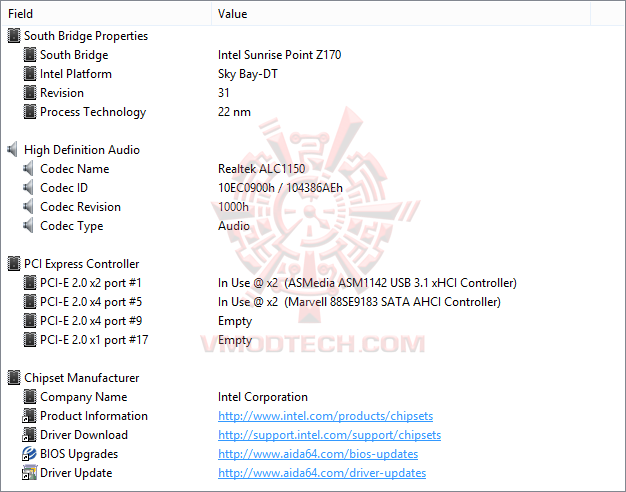Click the 1000h codec revision value
The width and height of the screenshot is (626, 492).
[x=233, y=206]
